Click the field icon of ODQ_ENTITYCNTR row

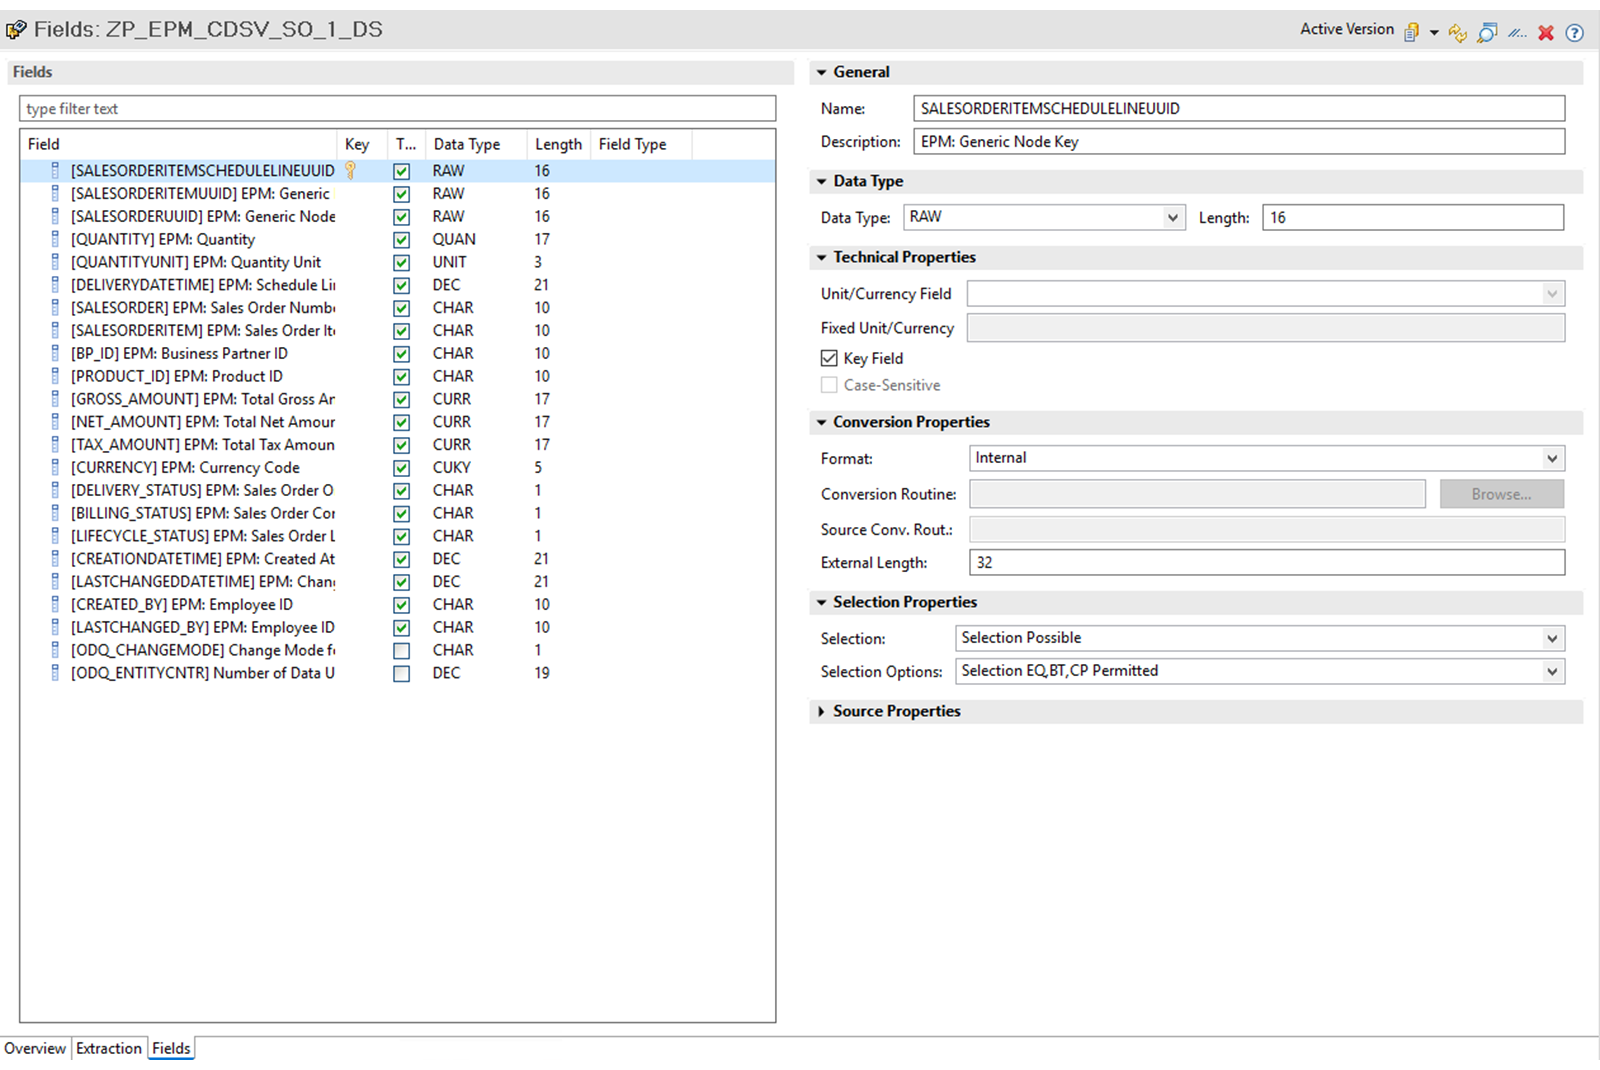55,673
